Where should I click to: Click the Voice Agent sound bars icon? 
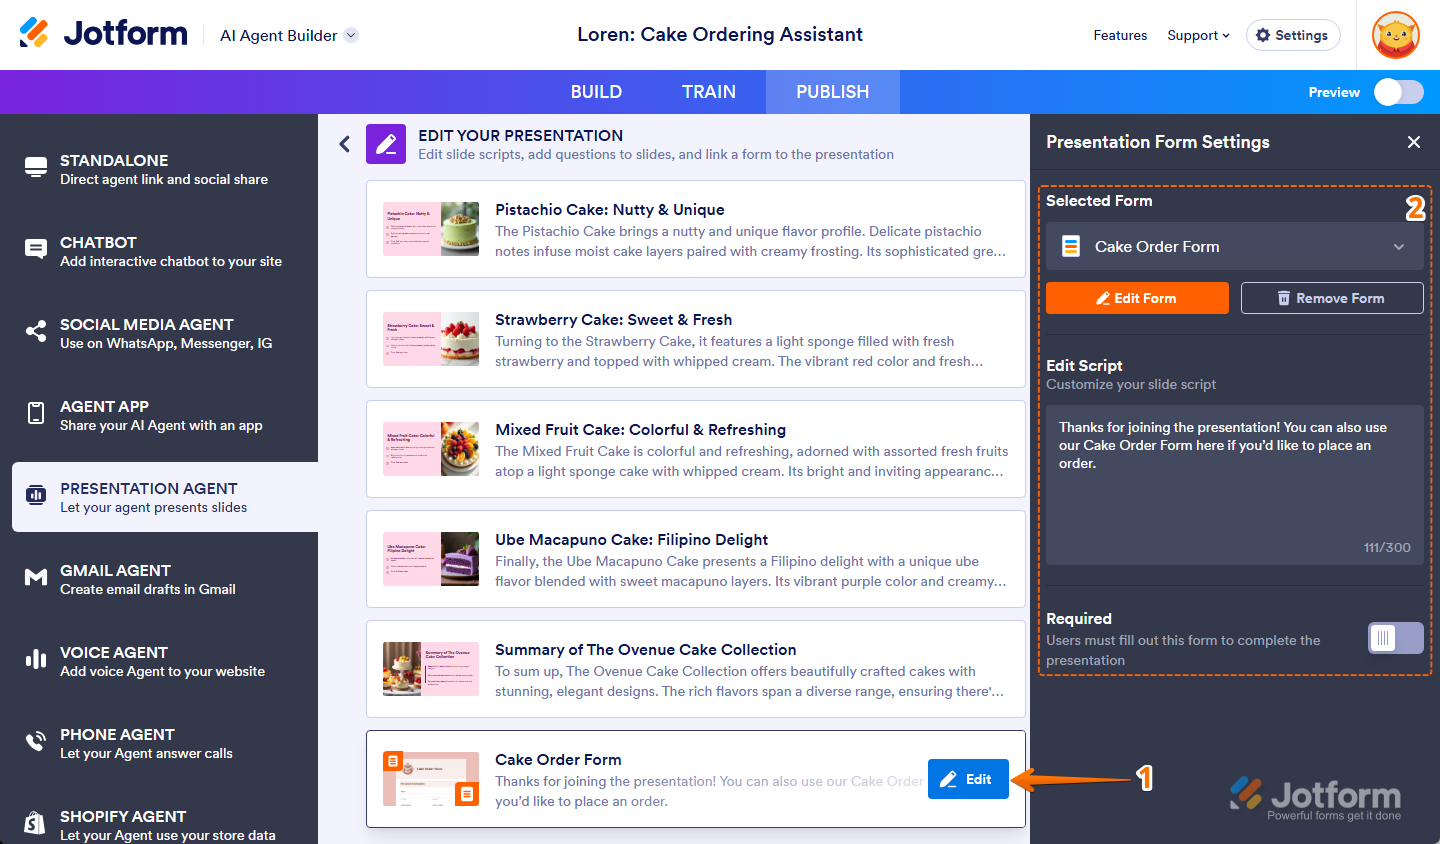36,659
